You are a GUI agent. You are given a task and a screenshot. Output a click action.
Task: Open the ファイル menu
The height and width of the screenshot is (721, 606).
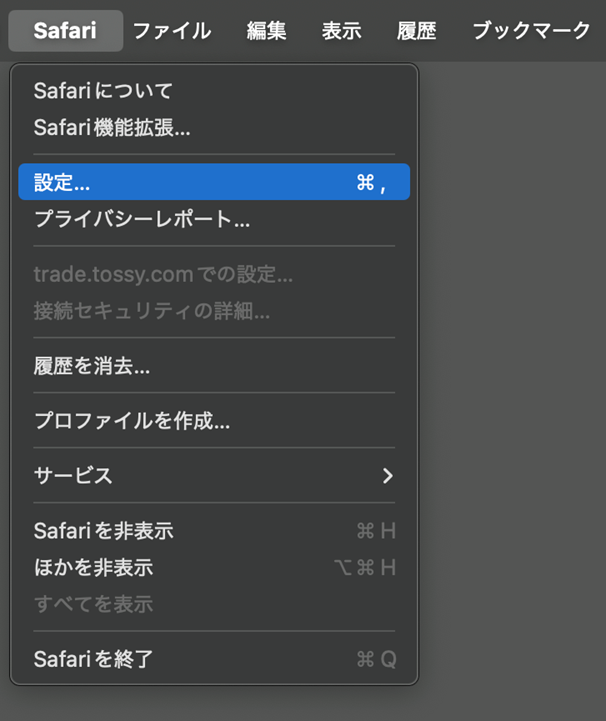(171, 30)
